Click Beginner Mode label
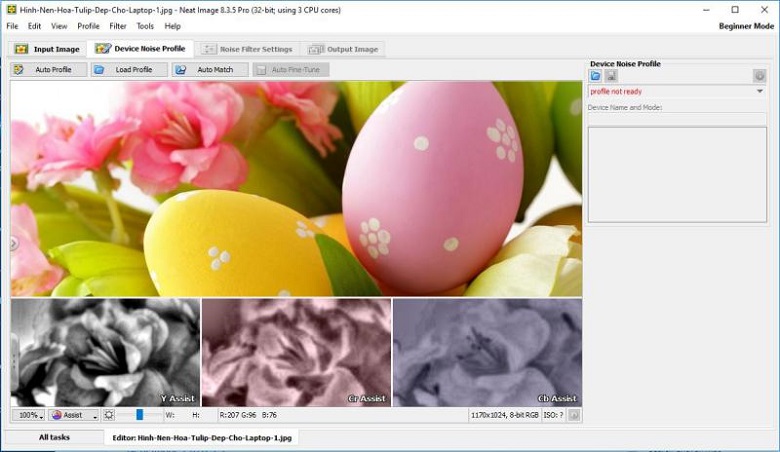This screenshot has height=452, width=780. point(746,26)
